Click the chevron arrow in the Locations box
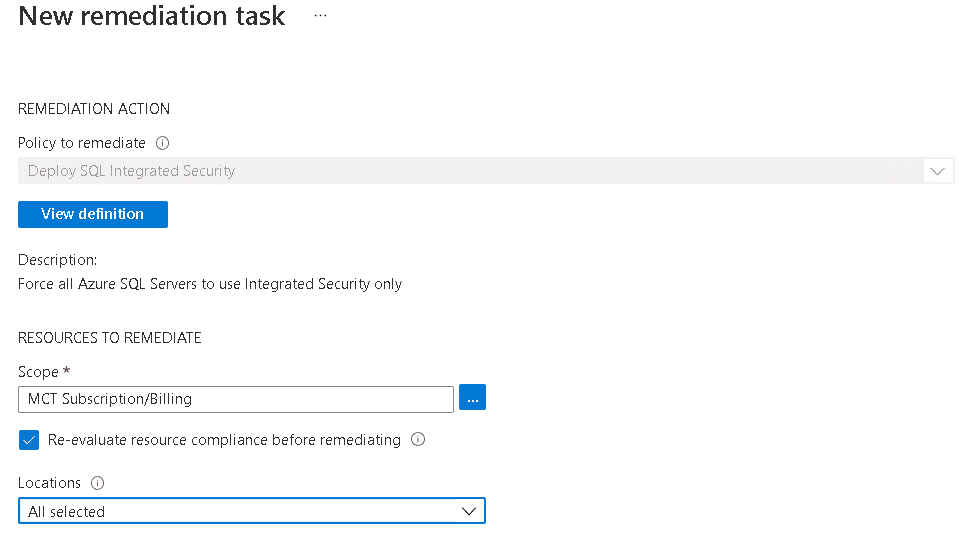 pyautogui.click(x=468, y=511)
